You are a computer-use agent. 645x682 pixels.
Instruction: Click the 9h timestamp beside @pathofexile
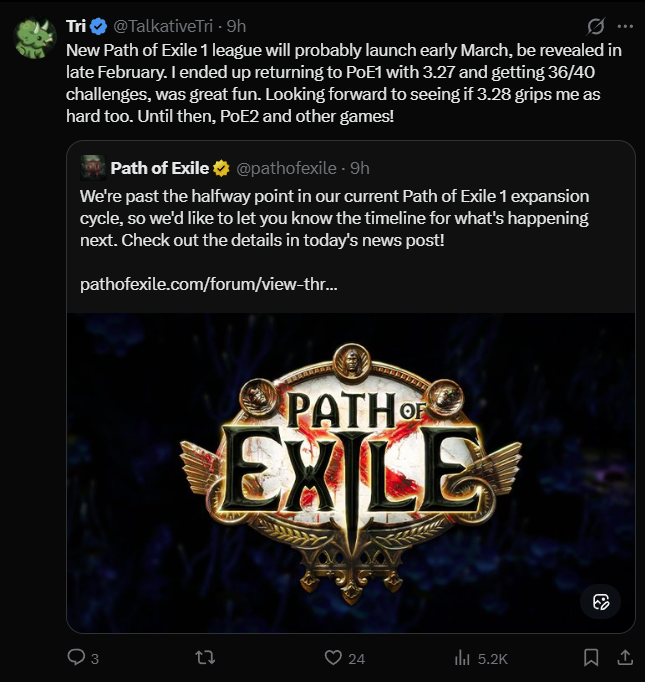pos(360,167)
